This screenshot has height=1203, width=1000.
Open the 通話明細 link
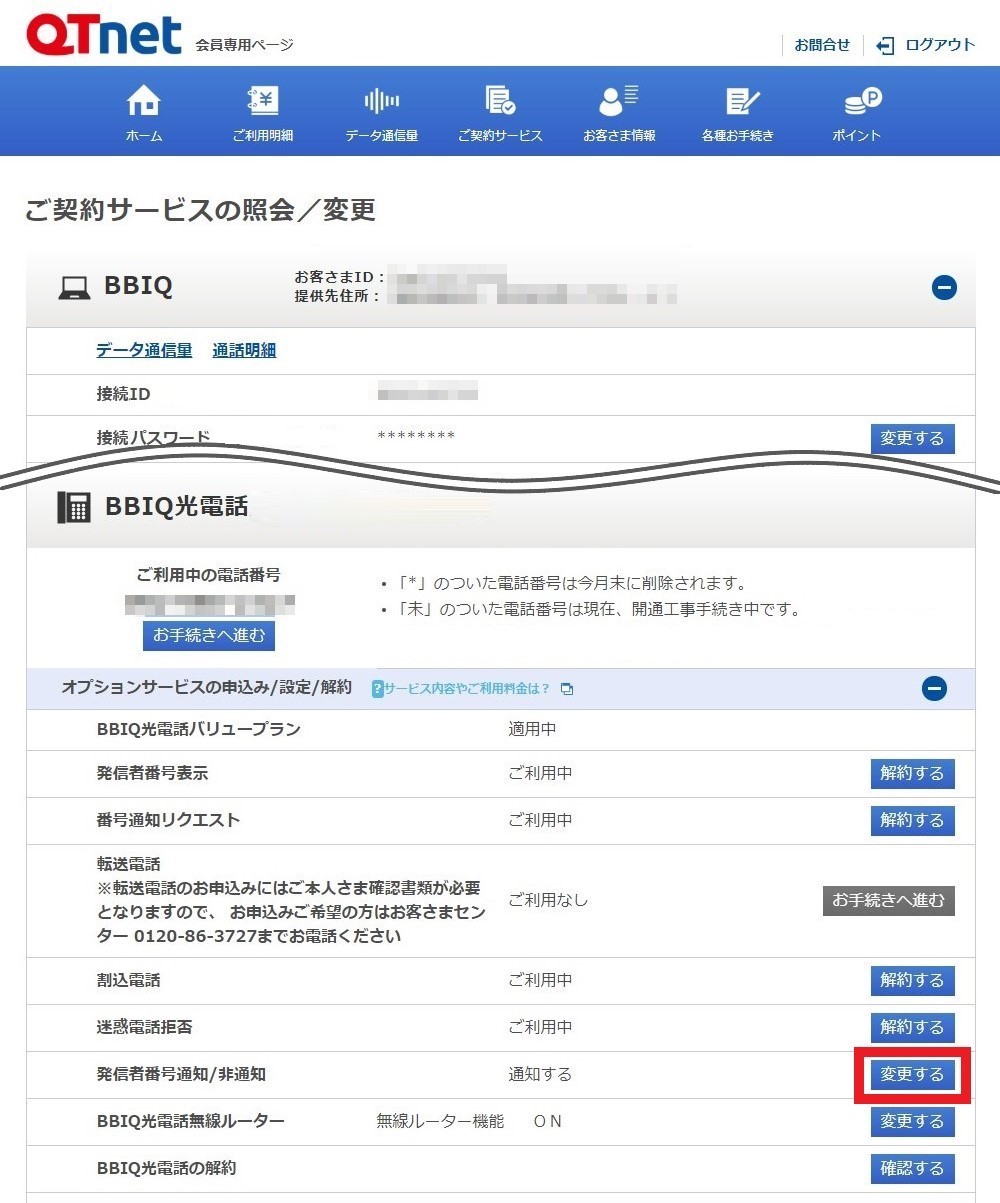click(244, 350)
